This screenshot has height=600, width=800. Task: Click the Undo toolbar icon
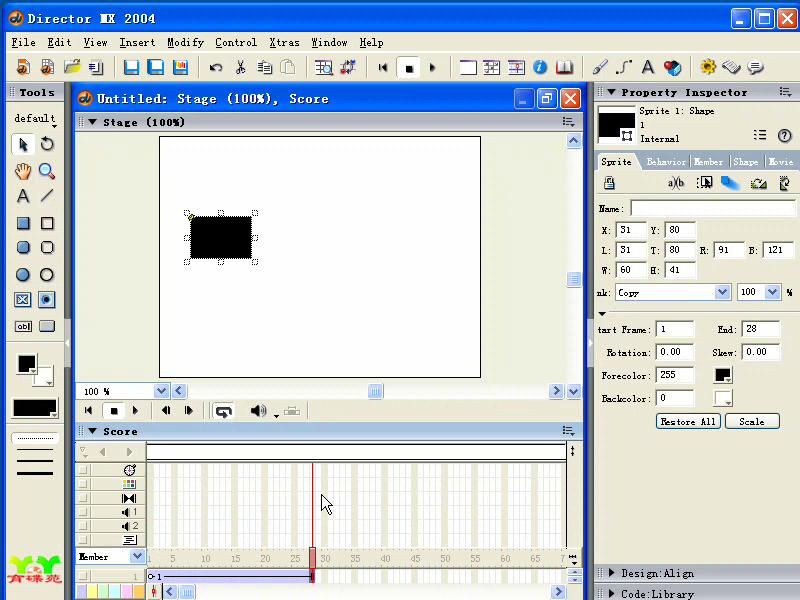[216, 67]
